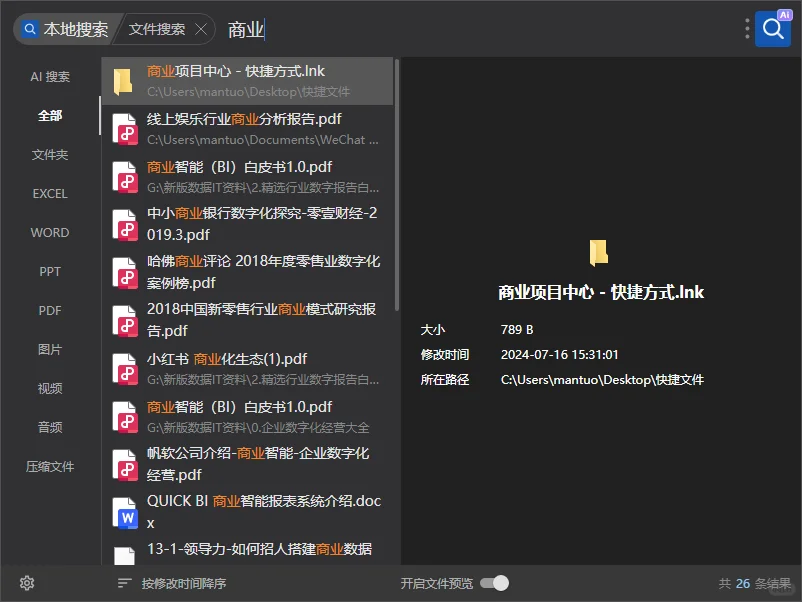This screenshot has width=802, height=602.
Task: Open the EXCEL category filter
Action: (49, 193)
